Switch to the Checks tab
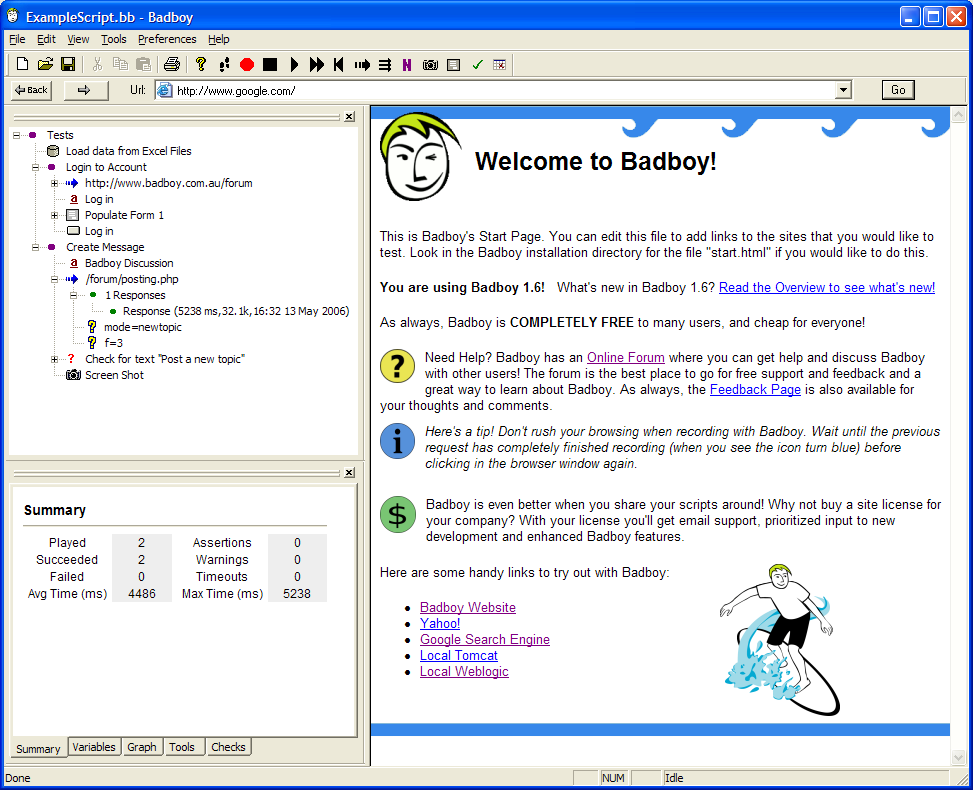The image size is (973, 790). pos(228,747)
